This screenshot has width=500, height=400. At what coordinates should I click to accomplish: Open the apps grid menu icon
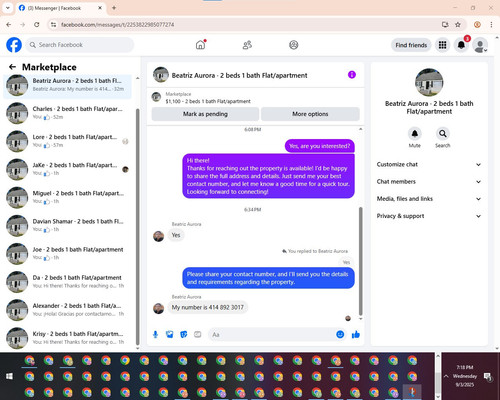tap(442, 45)
